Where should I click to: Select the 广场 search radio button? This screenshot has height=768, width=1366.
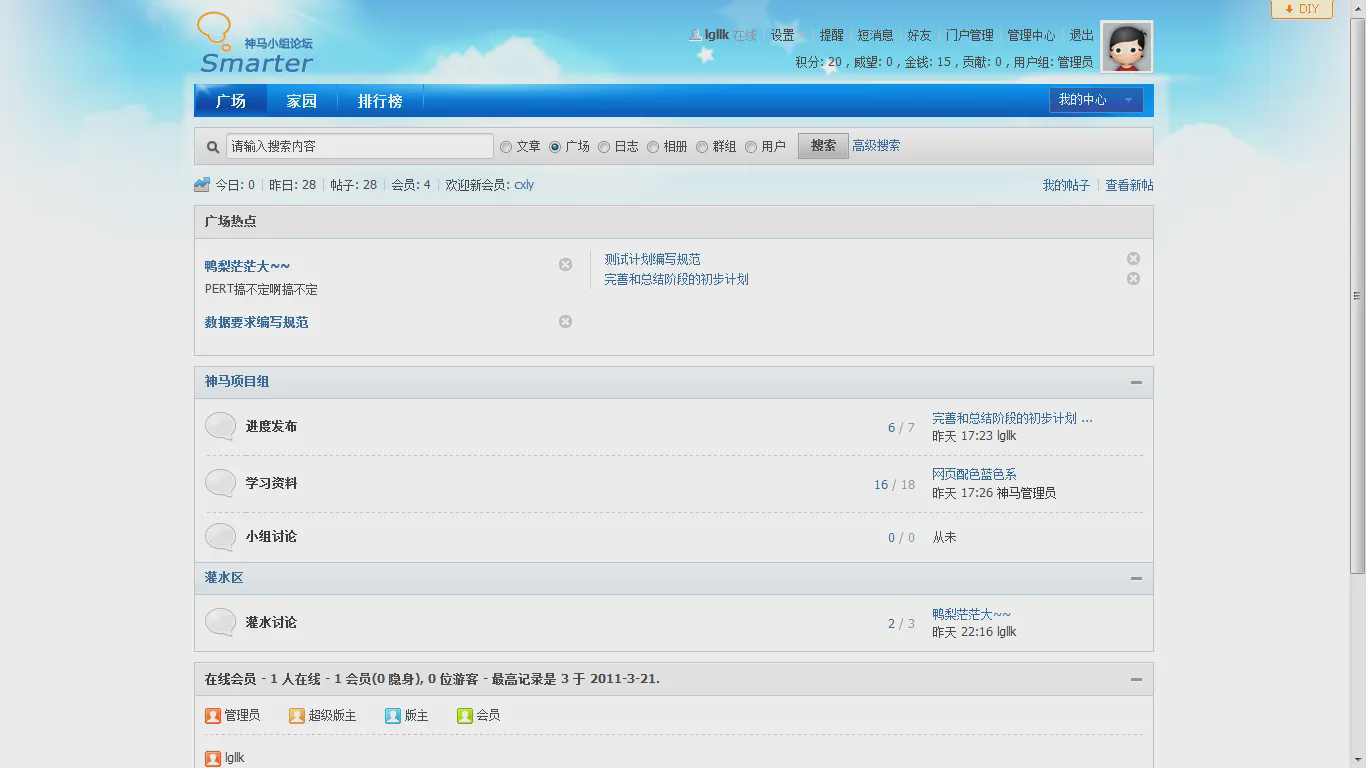[555, 147]
